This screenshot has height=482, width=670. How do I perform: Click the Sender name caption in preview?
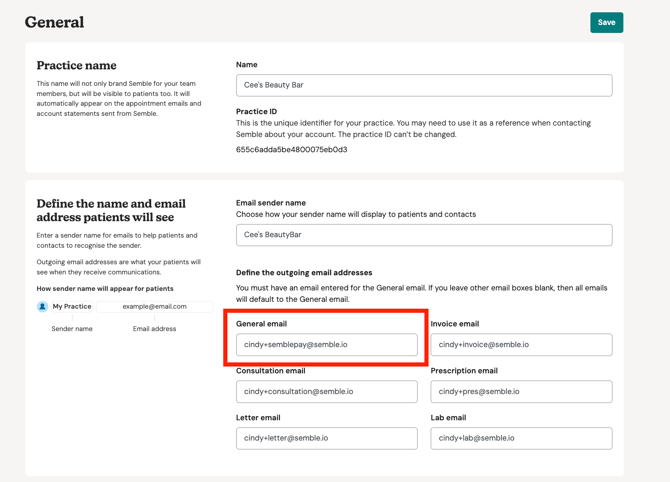click(72, 329)
